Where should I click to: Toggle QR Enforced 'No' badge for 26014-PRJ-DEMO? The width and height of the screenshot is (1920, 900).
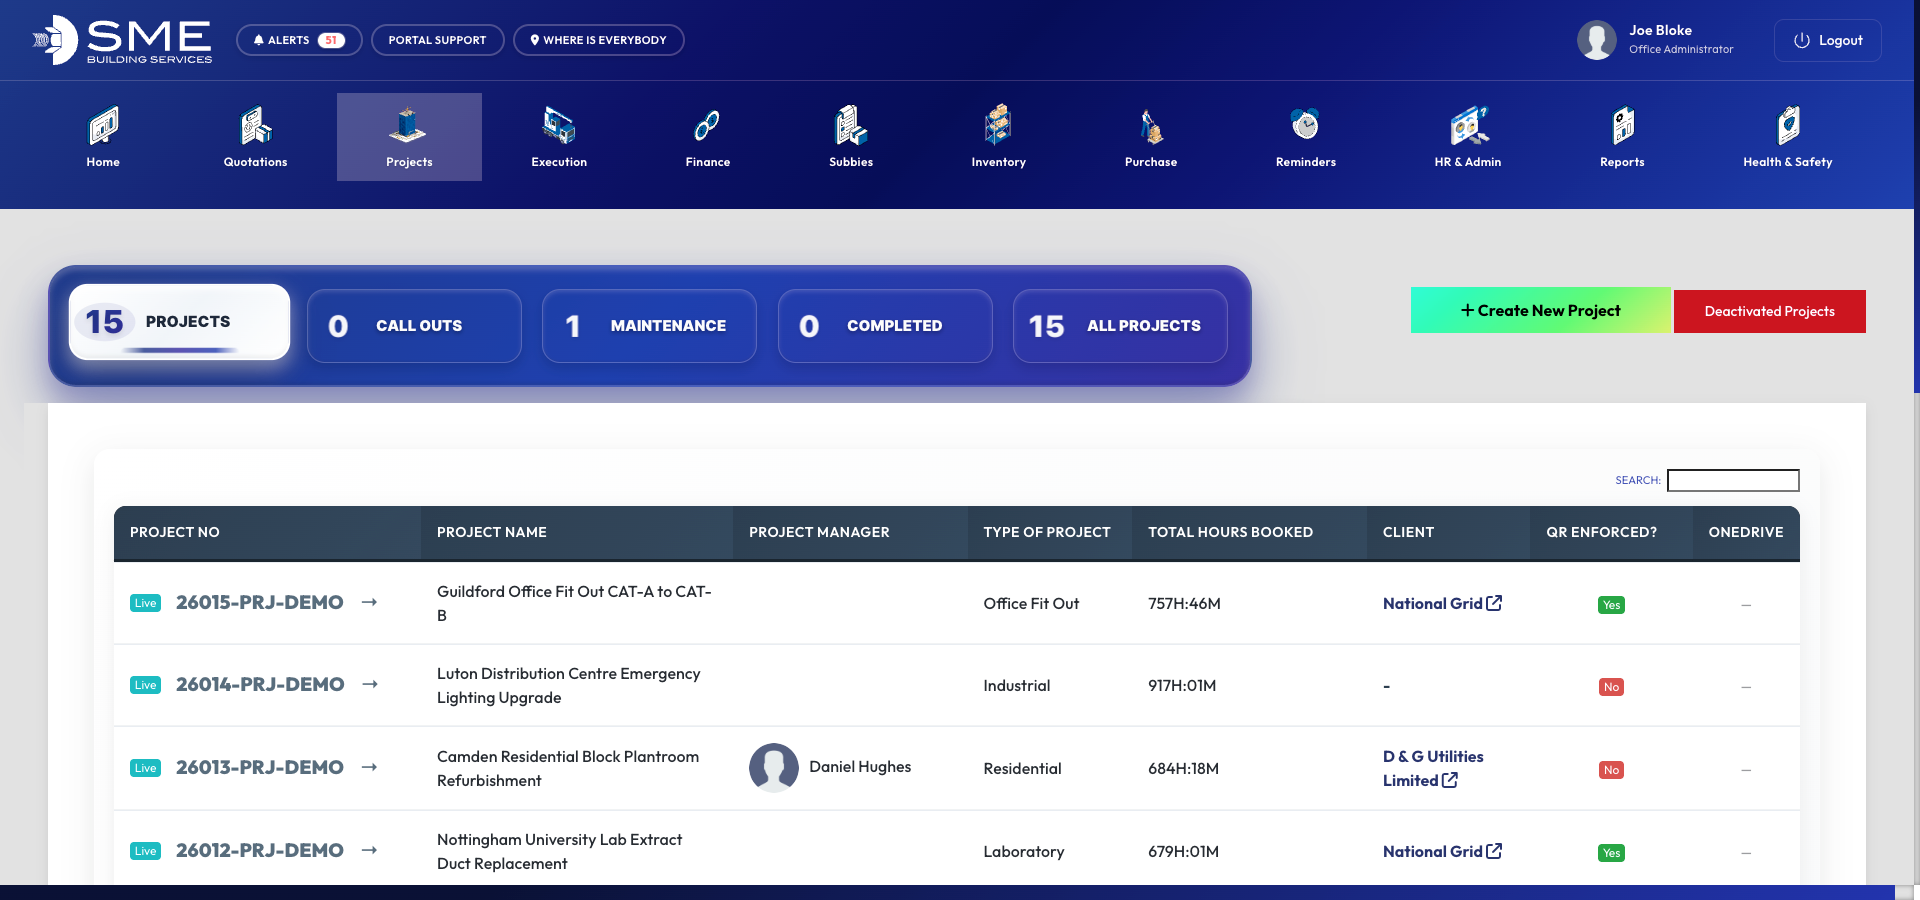1611,687
